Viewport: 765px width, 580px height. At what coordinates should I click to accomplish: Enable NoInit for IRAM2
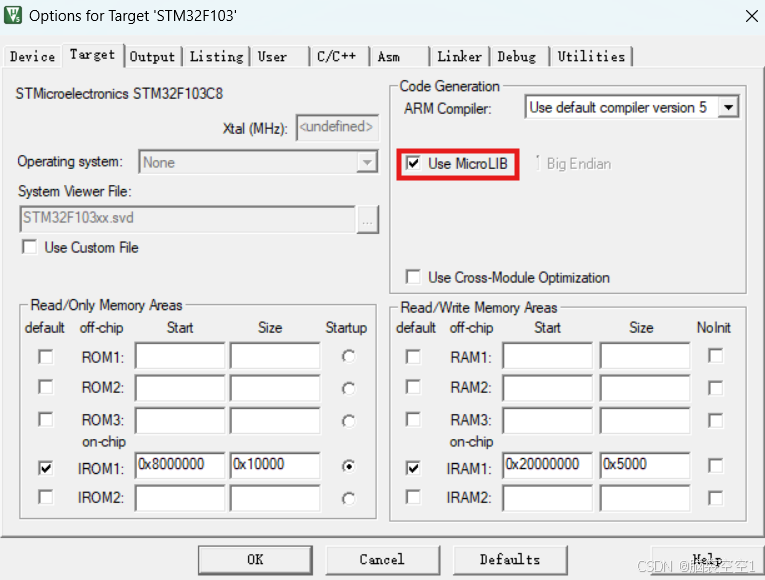(x=715, y=498)
